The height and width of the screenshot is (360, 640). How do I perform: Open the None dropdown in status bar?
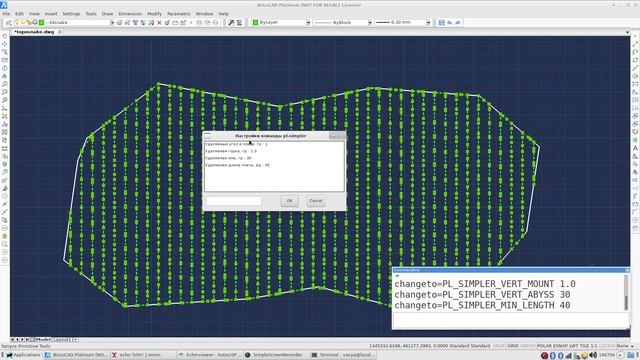[x=625, y=346]
